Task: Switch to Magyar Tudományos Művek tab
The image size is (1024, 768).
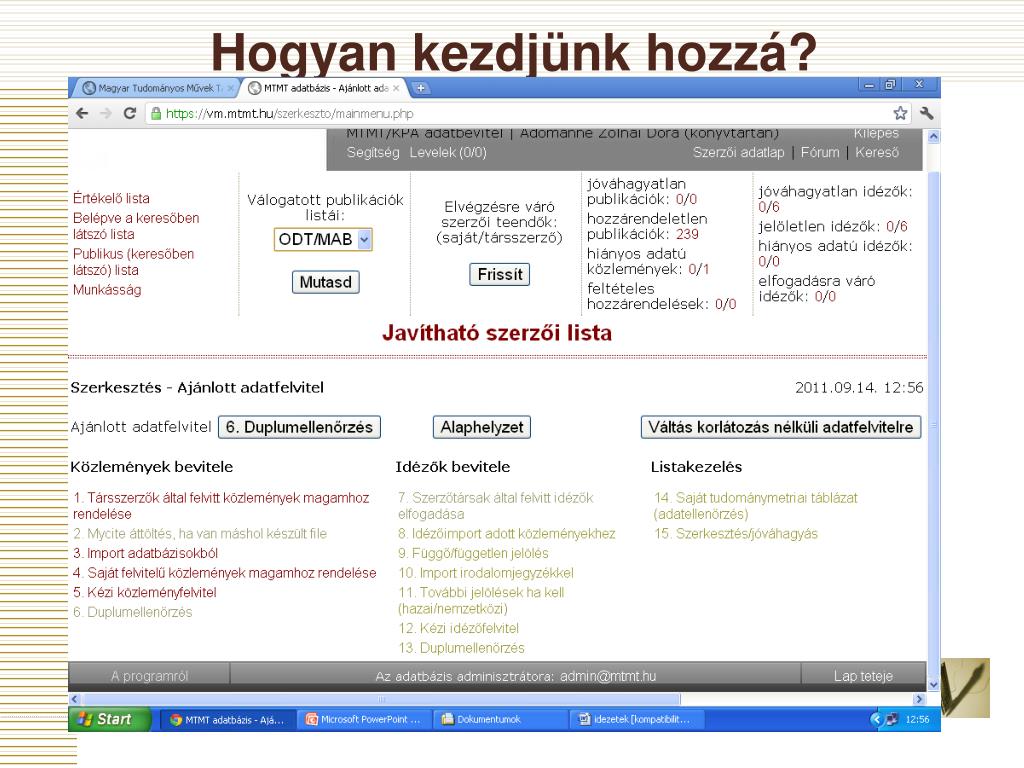Action: click(x=155, y=88)
